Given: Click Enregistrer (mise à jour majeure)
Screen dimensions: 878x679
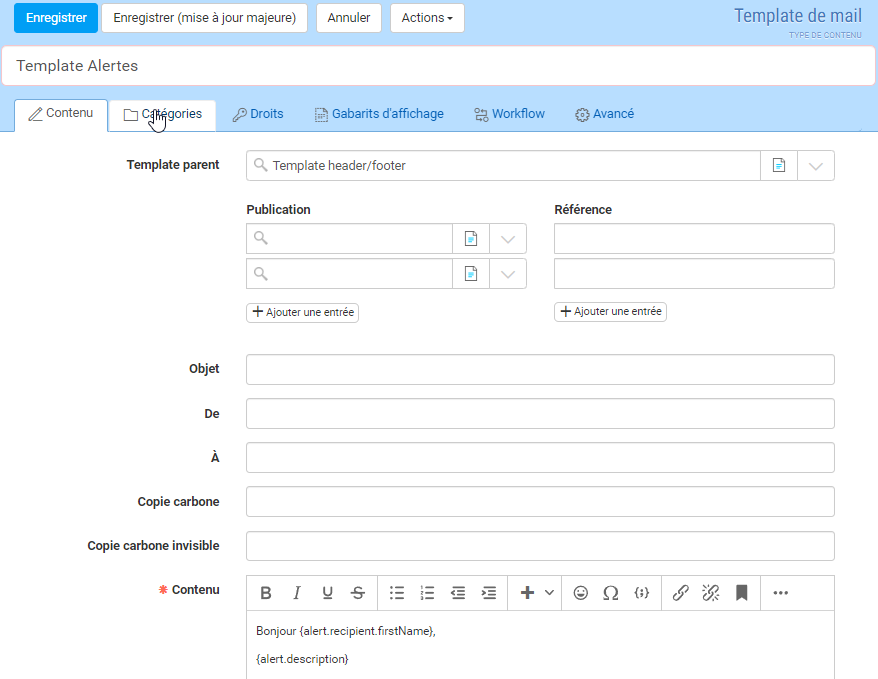Looking at the screenshot, I should point(204,18).
